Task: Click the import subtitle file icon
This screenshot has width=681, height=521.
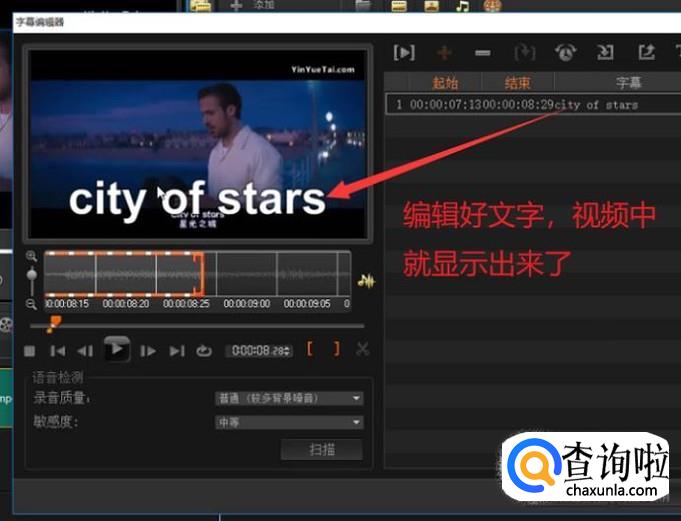Action: (x=605, y=53)
